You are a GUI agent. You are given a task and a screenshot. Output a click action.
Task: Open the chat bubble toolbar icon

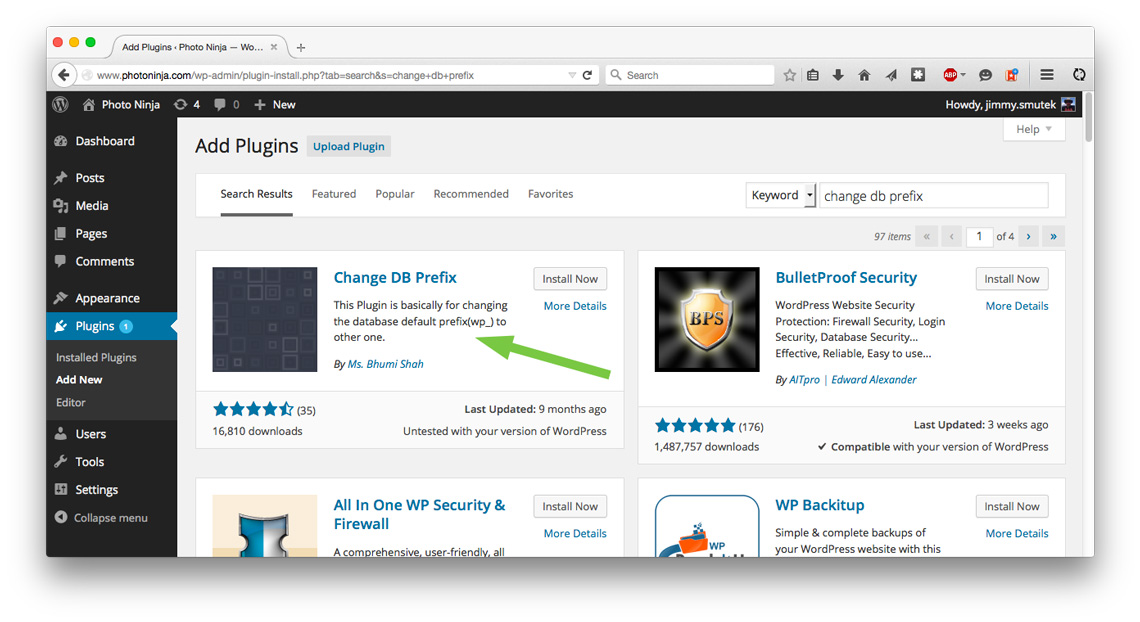pos(985,75)
